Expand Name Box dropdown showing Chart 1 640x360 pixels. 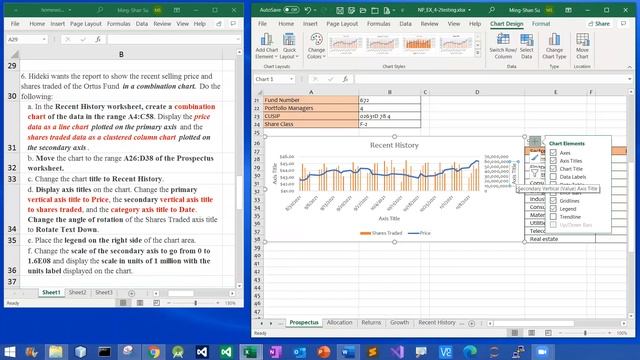pos(291,79)
